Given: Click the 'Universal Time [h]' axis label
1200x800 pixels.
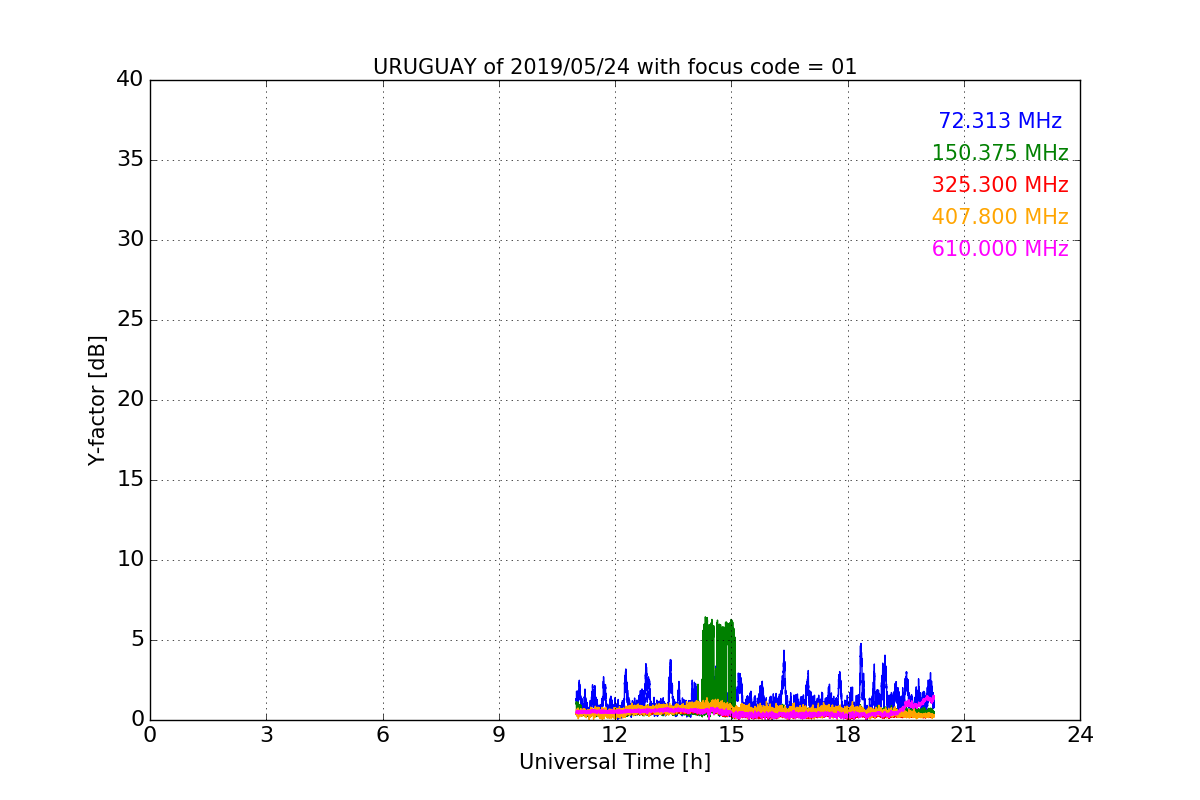Looking at the screenshot, I should point(615,762).
